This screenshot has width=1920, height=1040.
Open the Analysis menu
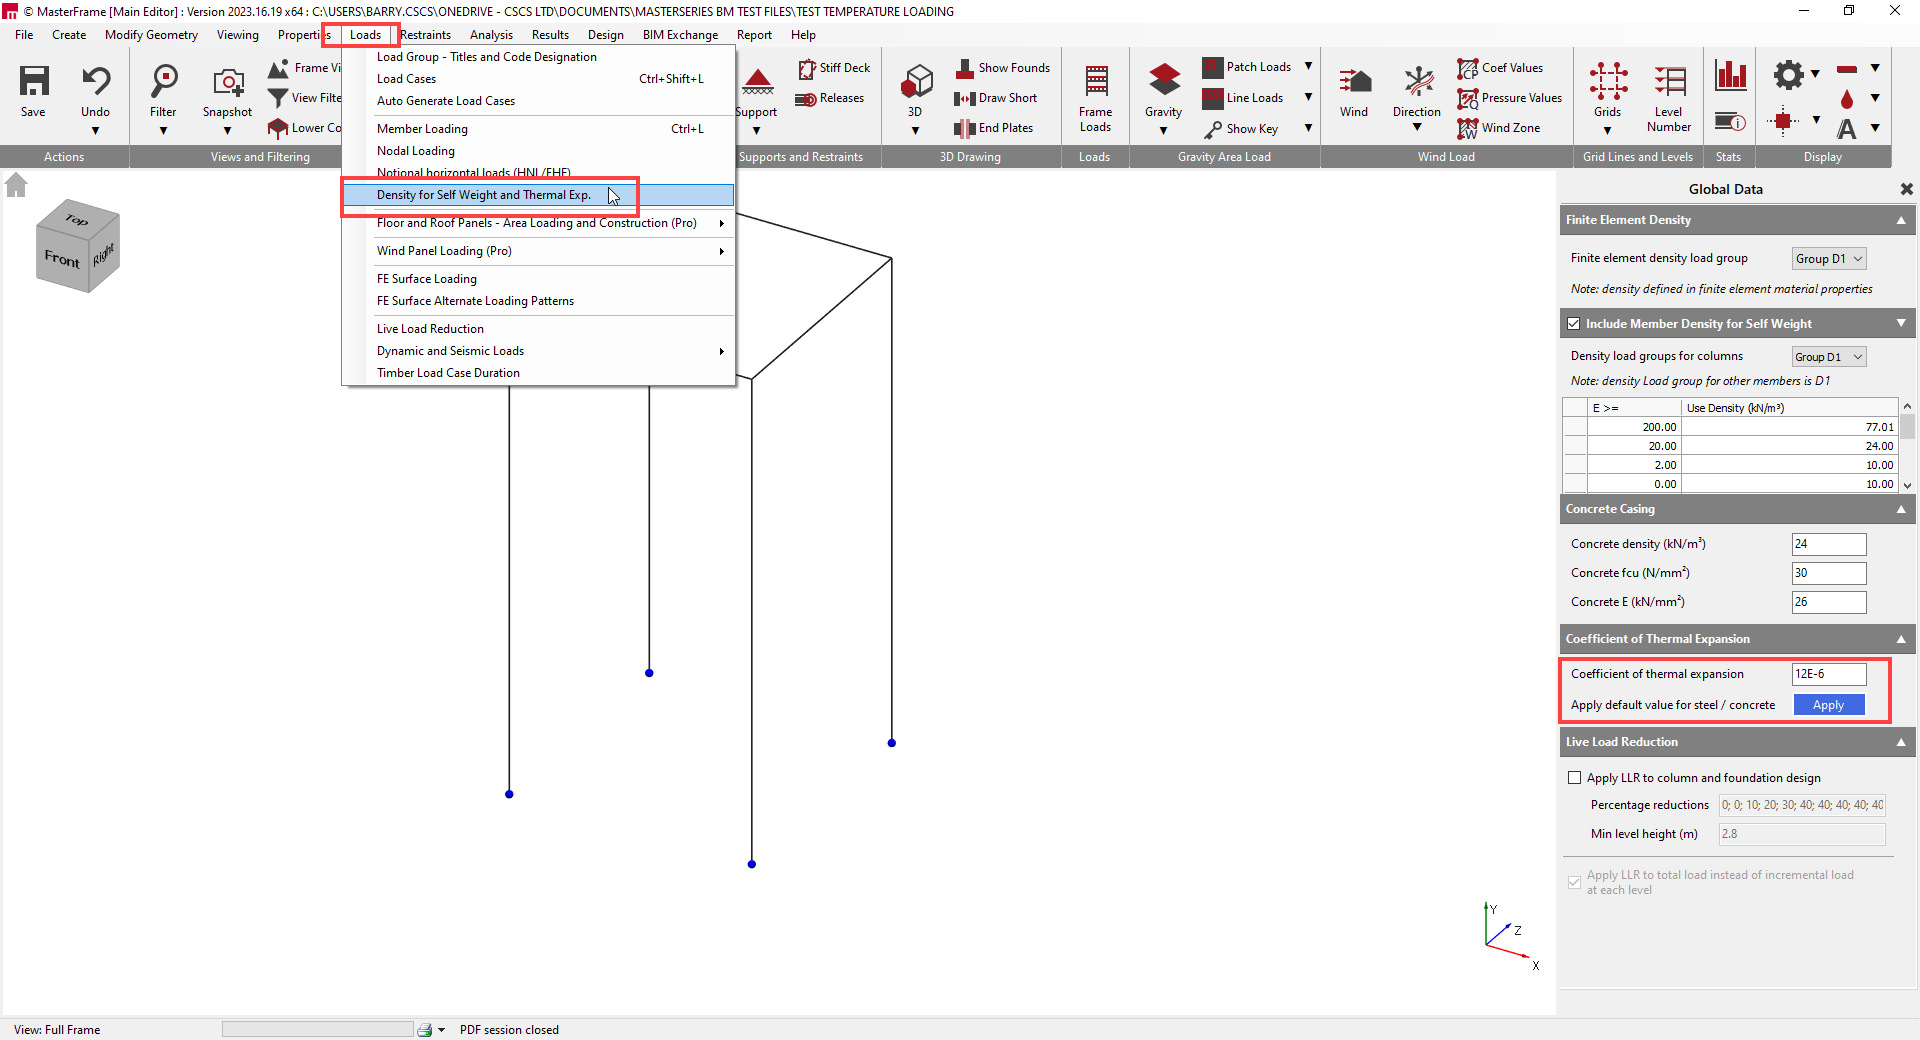pos(491,35)
